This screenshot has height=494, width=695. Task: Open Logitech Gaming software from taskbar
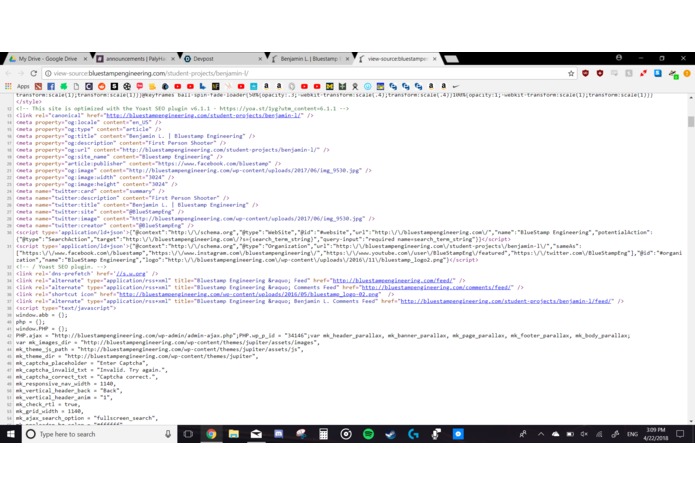413,434
